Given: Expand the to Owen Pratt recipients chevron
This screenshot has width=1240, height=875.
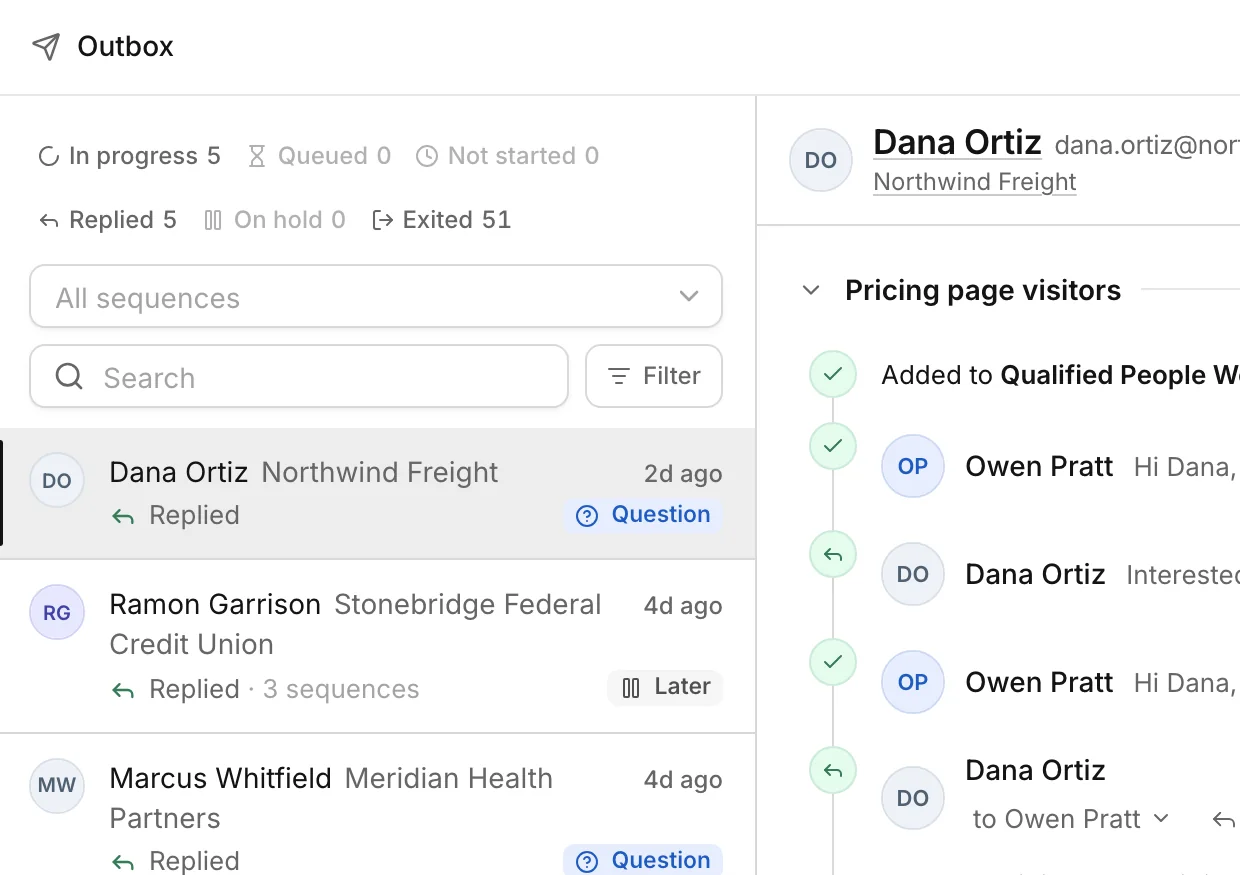Looking at the screenshot, I should coord(1161,818).
